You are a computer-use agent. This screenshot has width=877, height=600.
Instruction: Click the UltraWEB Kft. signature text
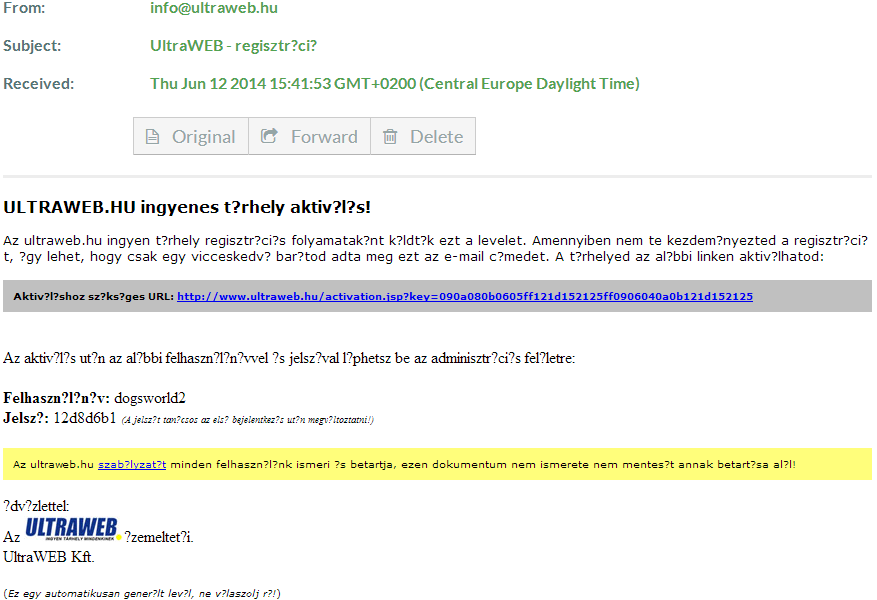point(49,557)
